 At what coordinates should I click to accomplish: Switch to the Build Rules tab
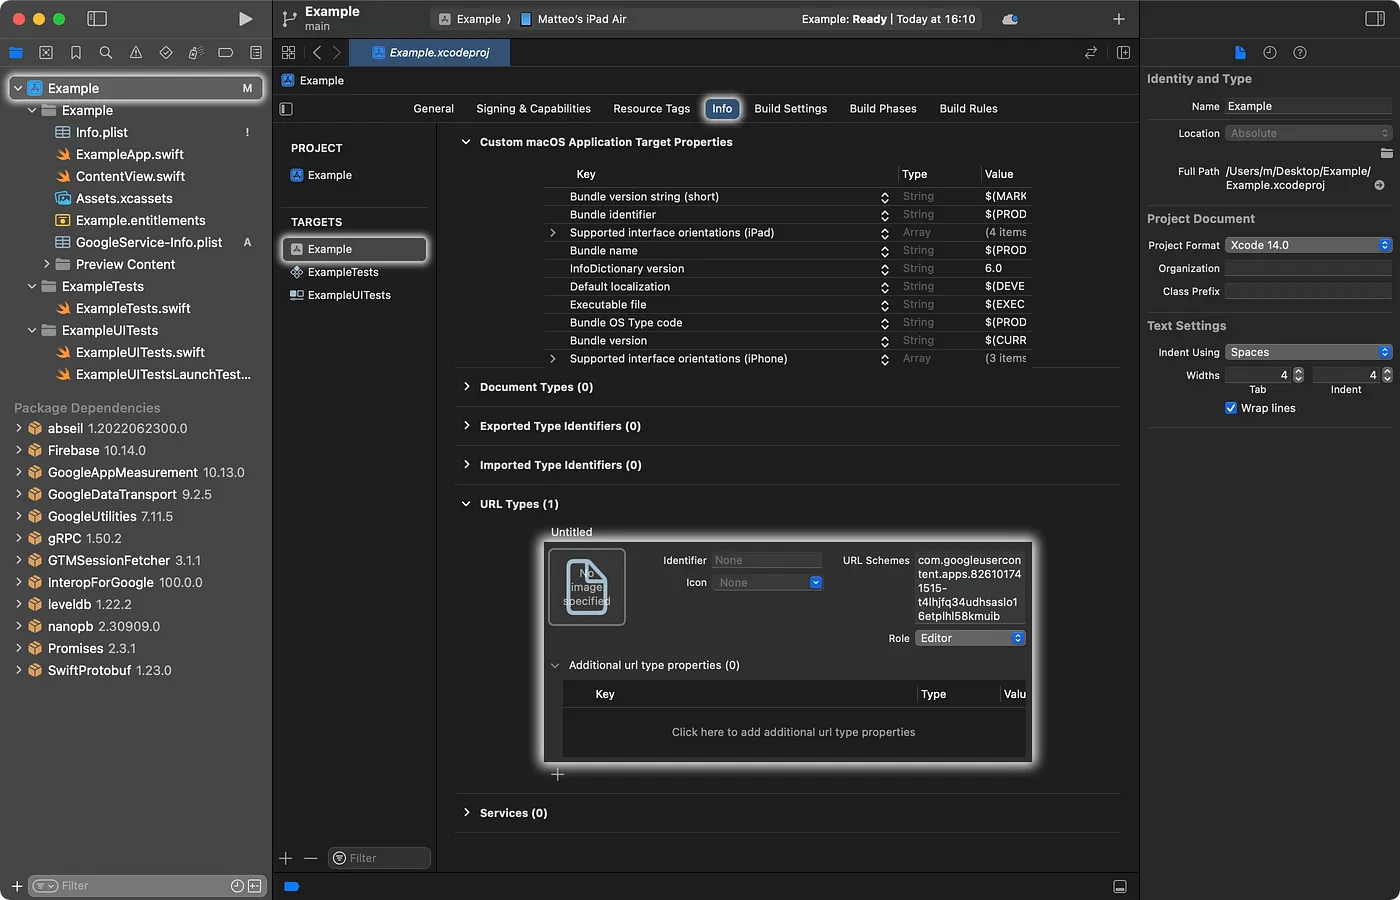(969, 109)
